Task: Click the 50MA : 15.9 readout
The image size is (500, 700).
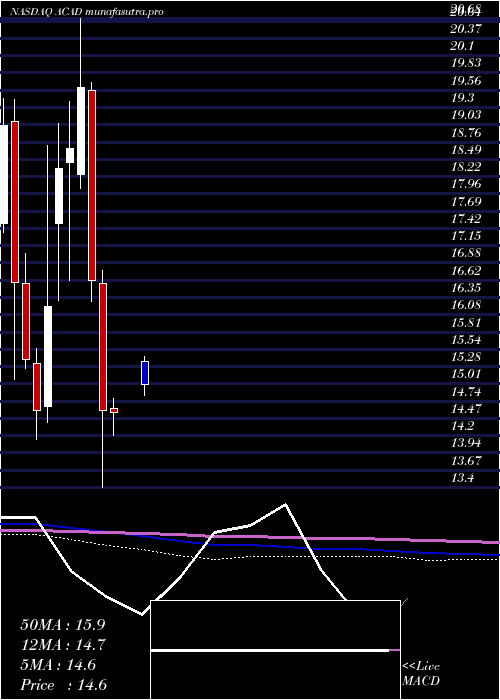Action: [x=63, y=625]
